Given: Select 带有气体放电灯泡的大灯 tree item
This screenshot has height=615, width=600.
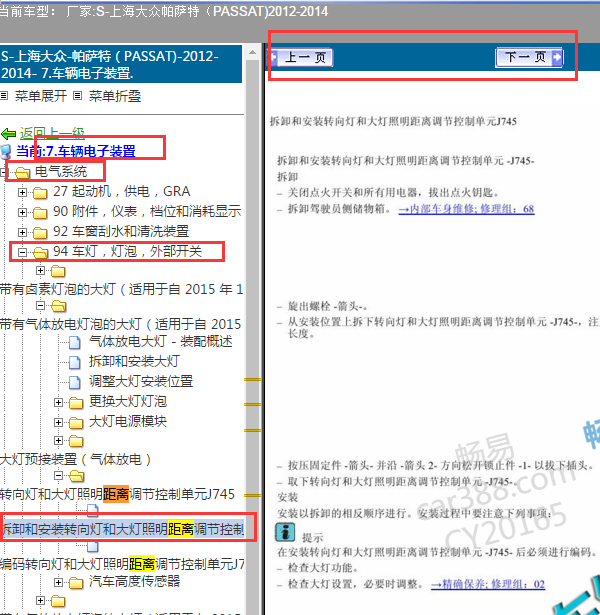Looking at the screenshot, I should pos(120,324).
